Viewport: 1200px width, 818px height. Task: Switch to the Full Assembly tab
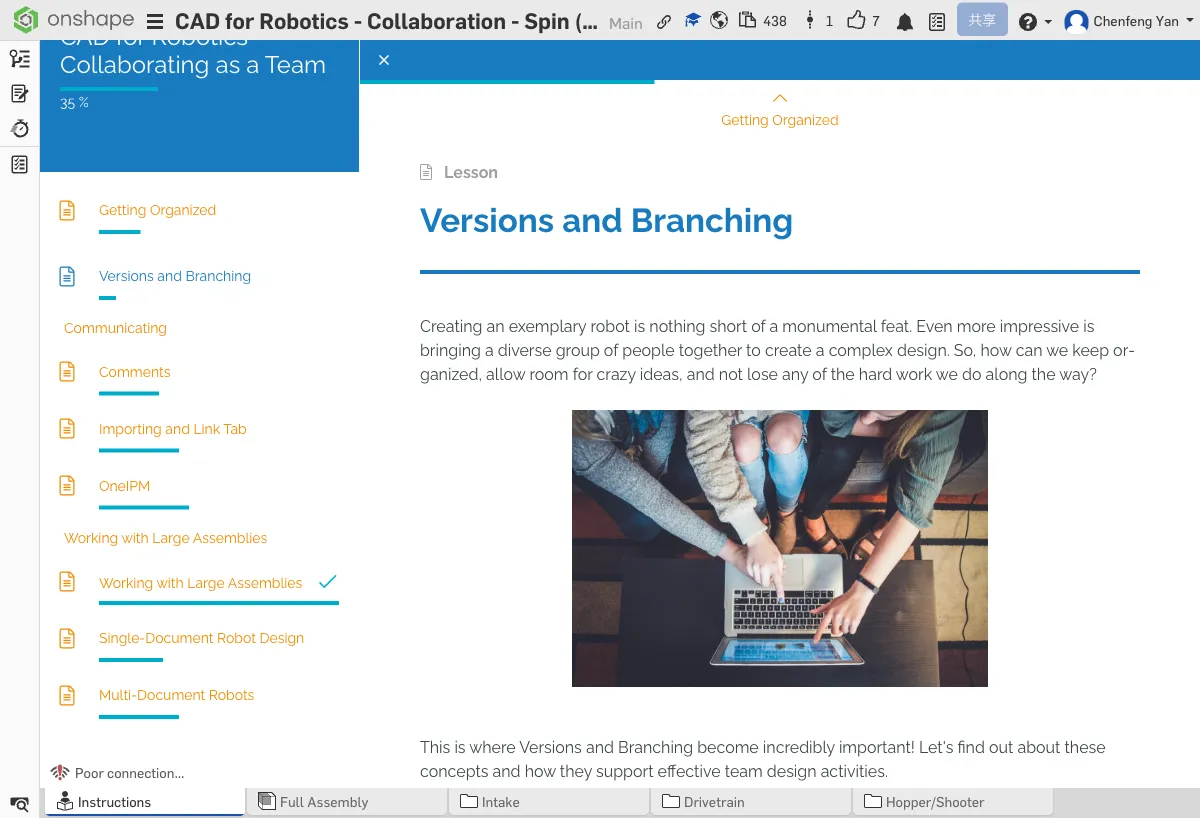click(324, 802)
